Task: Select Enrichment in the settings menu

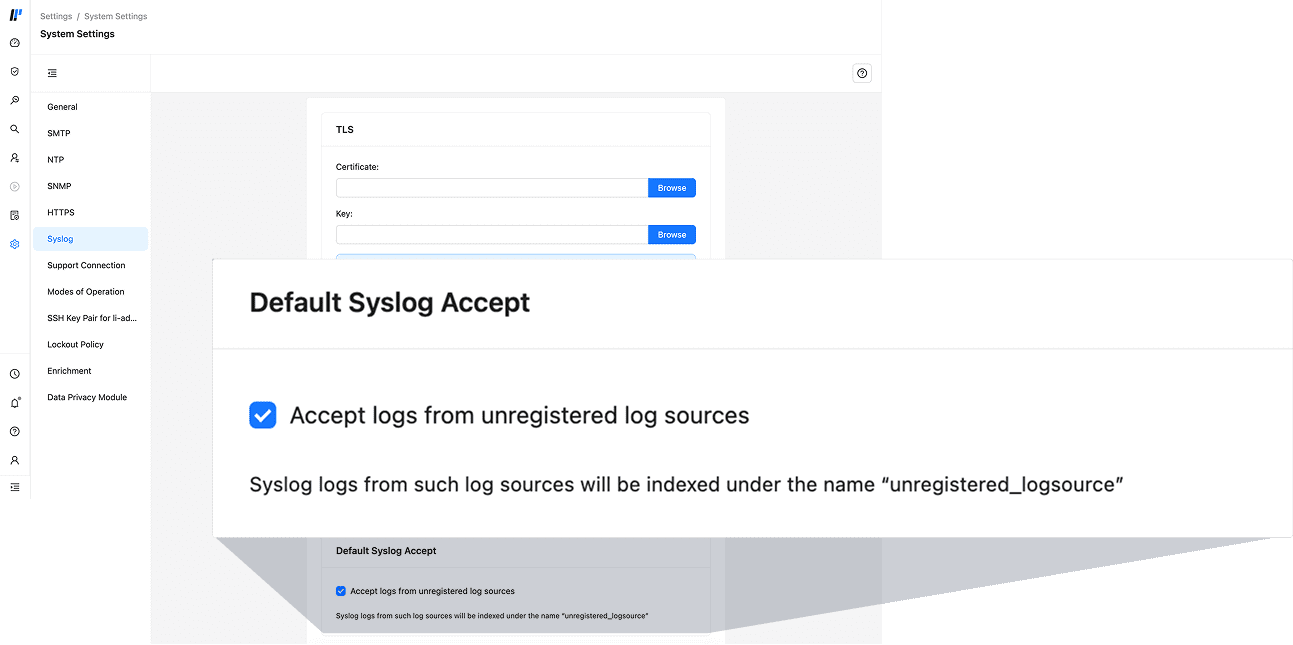Action: [x=90, y=371]
